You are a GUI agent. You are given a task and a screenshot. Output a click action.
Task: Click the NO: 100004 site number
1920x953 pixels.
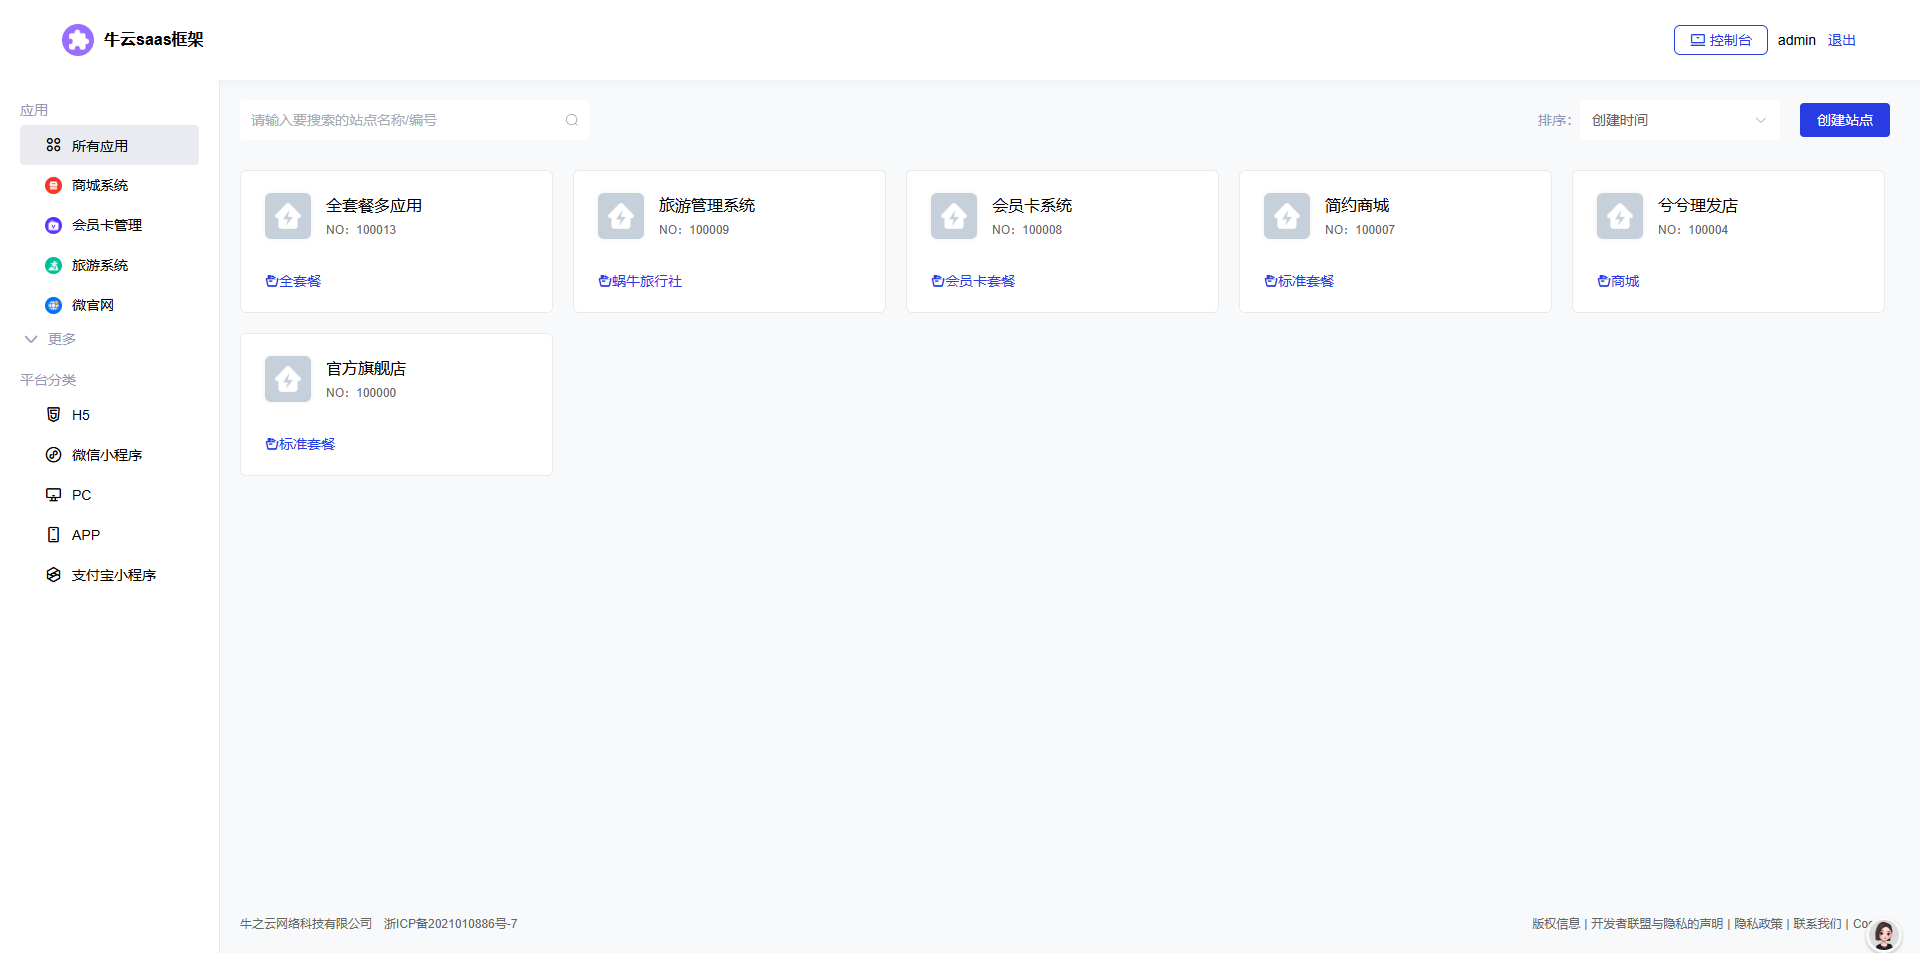pyautogui.click(x=1693, y=230)
